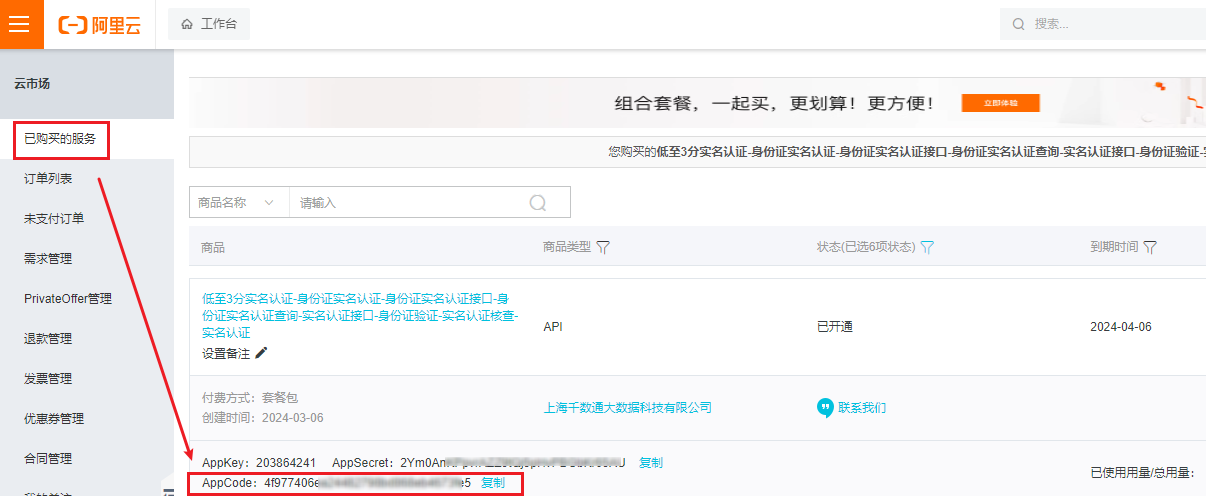Open 需求管理 in sidebar

click(48, 259)
